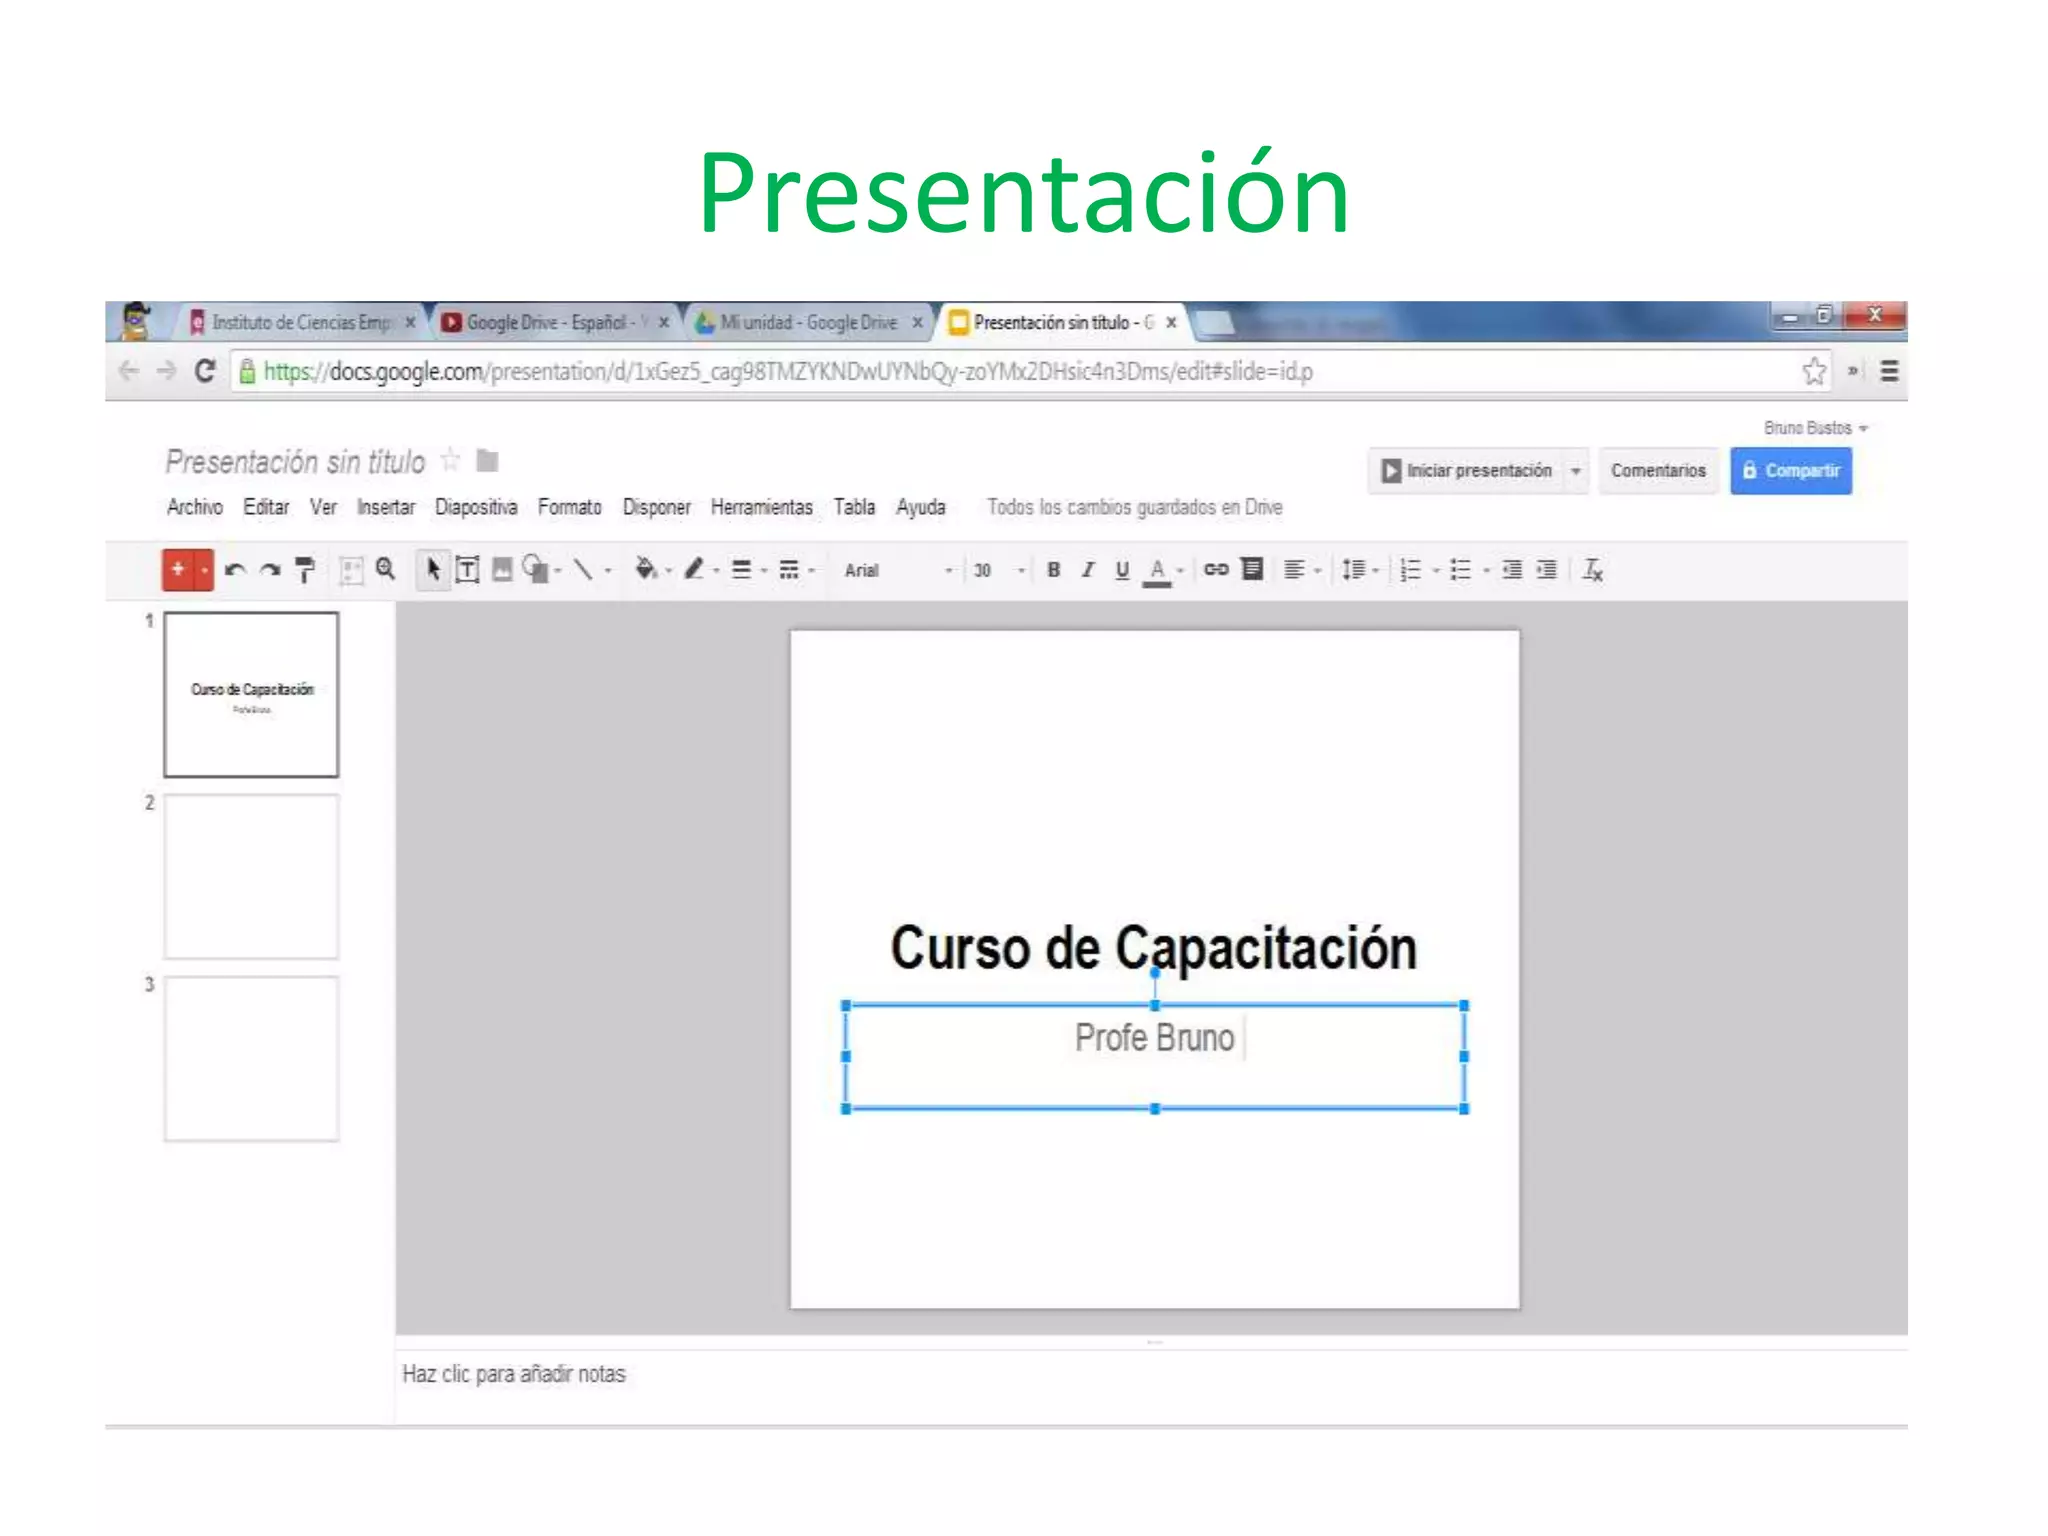Image resolution: width=2048 pixels, height=1536 pixels.
Task: Choose the select arrow cursor tool
Action: click(433, 570)
